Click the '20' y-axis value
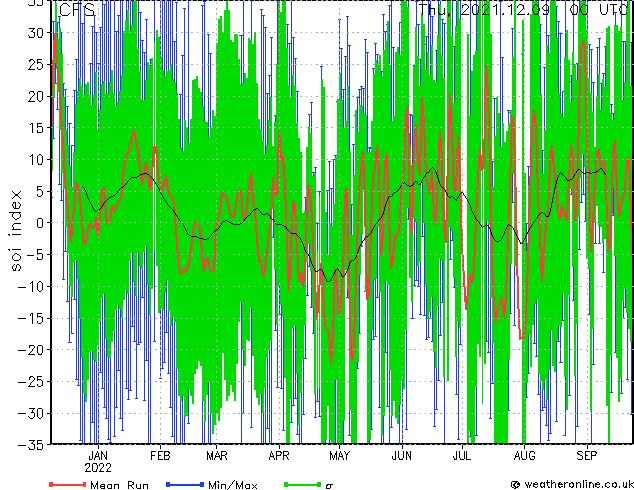Viewport: 634px width, 490px height. 36,96
